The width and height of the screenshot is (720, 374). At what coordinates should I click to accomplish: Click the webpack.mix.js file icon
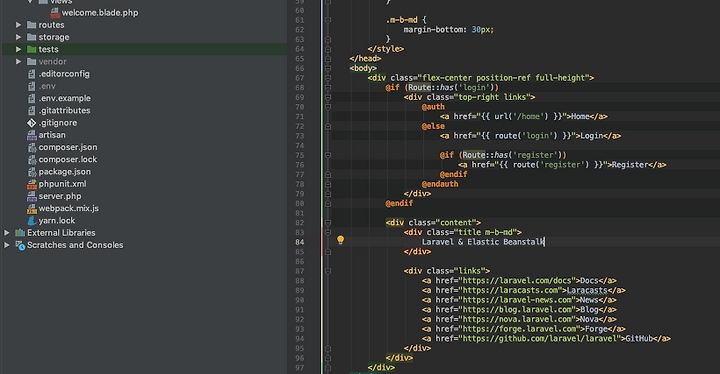[31, 209]
